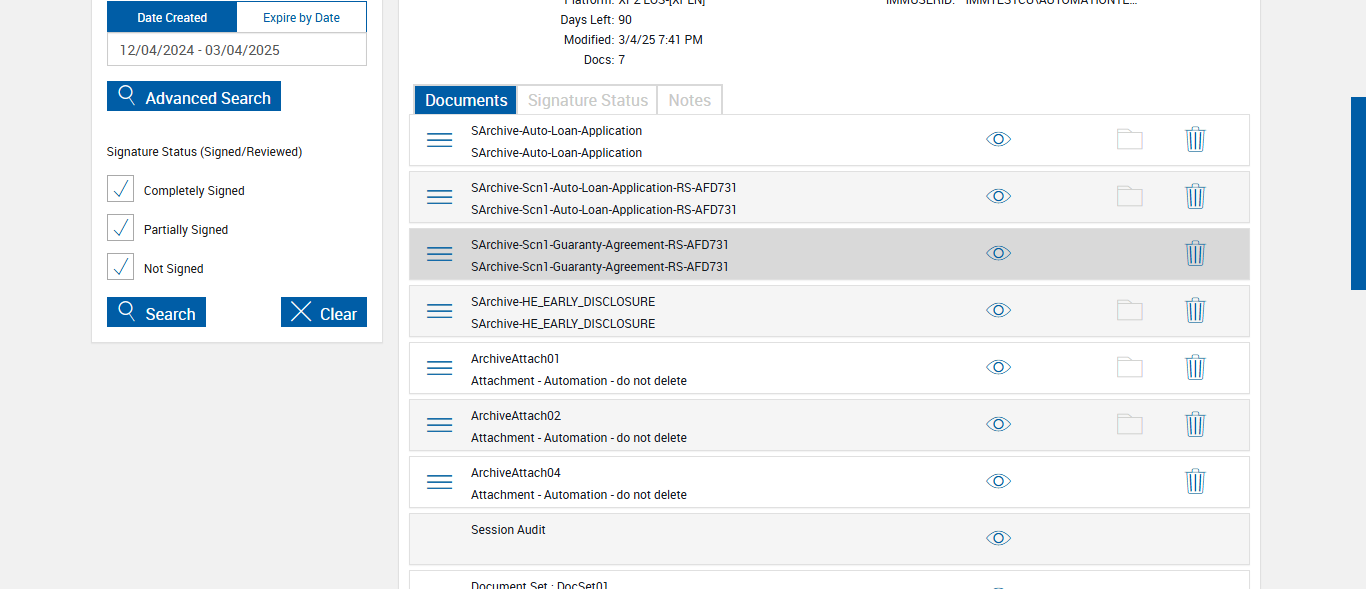
Task: Open hamburger menu for SArchive-HE_EARLY_DISCLOSURE row
Action: tap(440, 311)
